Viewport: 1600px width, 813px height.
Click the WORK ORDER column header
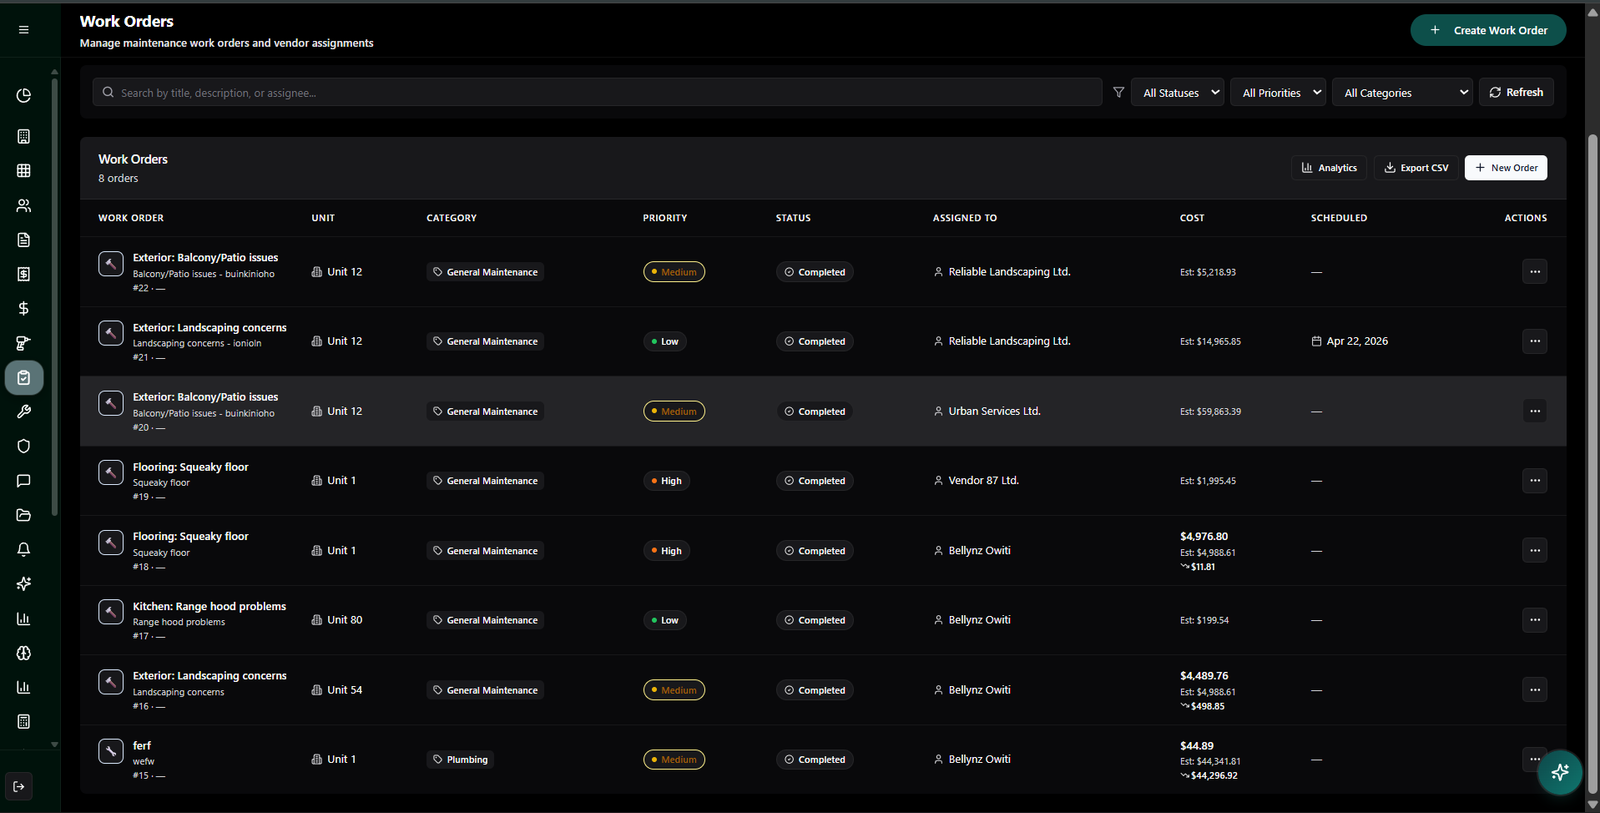[x=131, y=218]
